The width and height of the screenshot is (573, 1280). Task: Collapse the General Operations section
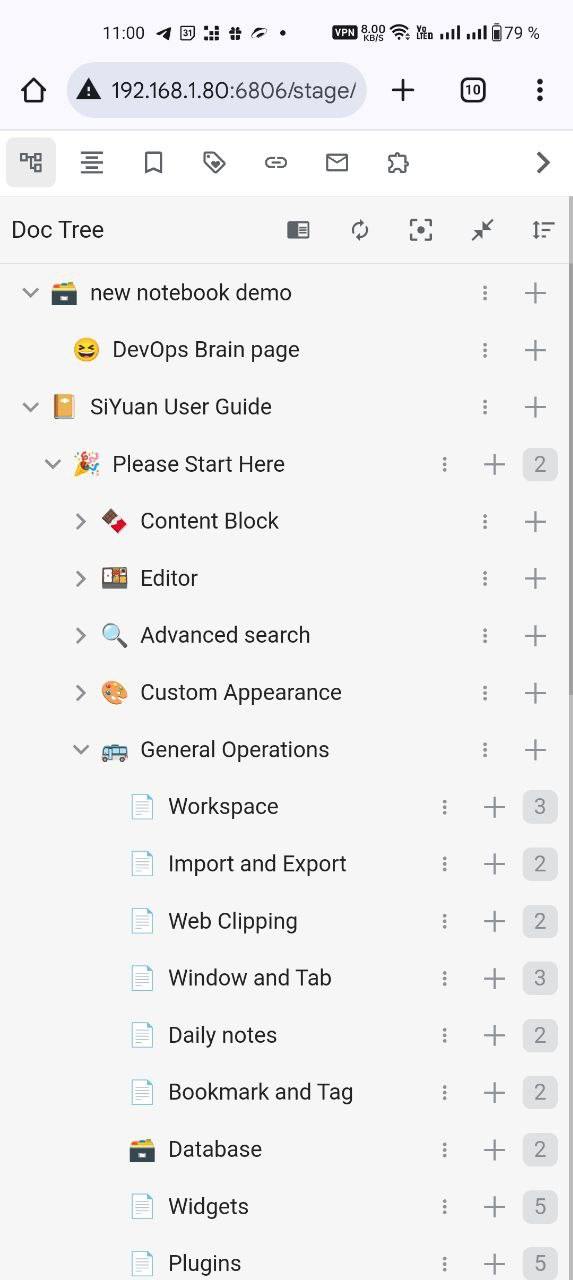click(81, 749)
